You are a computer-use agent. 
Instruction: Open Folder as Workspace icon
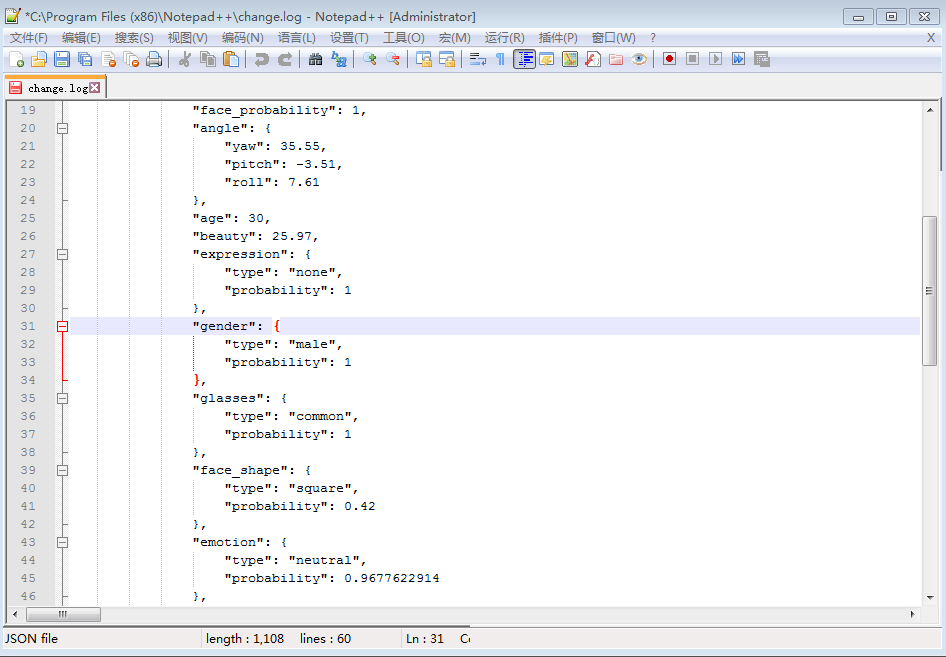pyautogui.click(x=615, y=59)
